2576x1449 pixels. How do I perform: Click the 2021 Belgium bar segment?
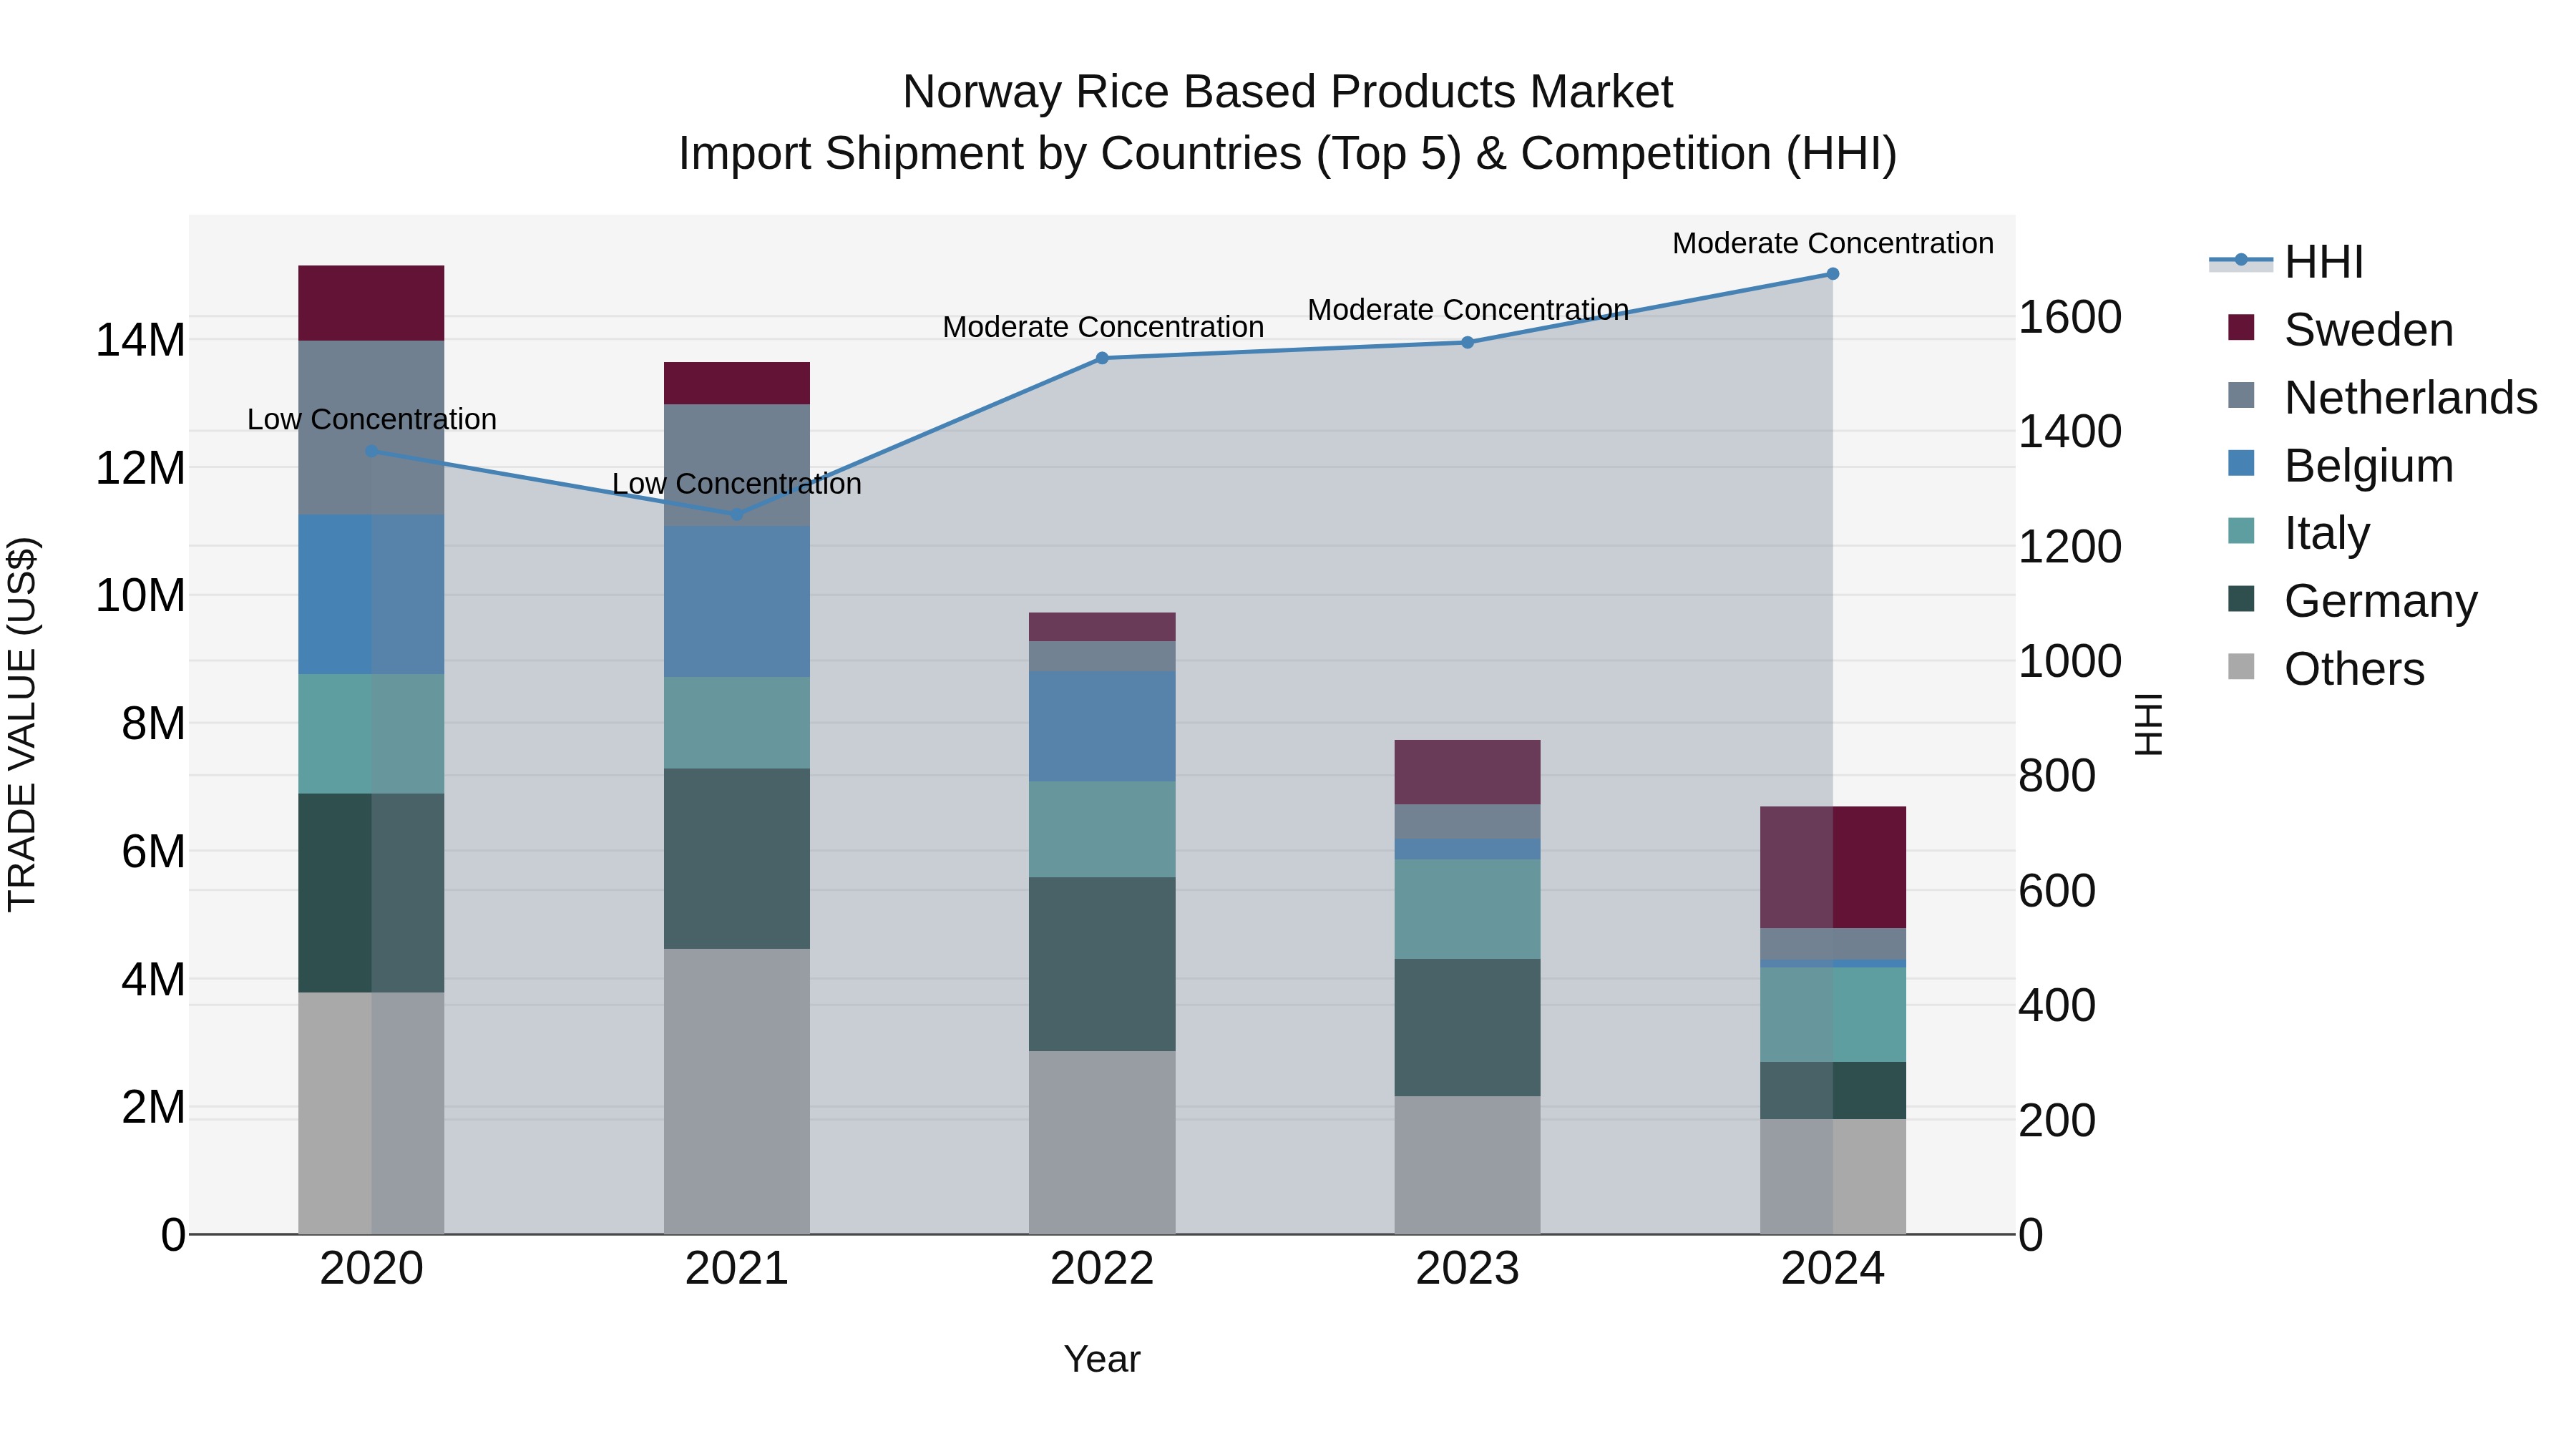coord(737,602)
